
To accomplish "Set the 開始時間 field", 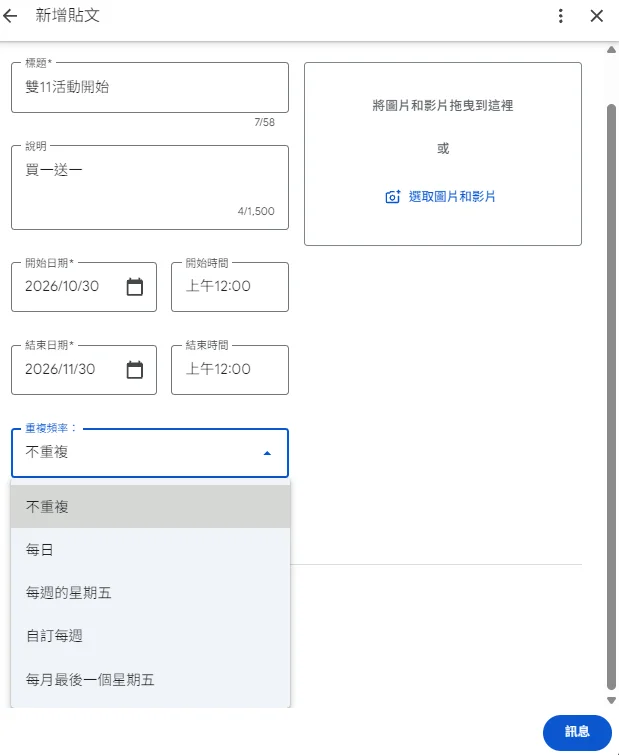I will [x=230, y=287].
